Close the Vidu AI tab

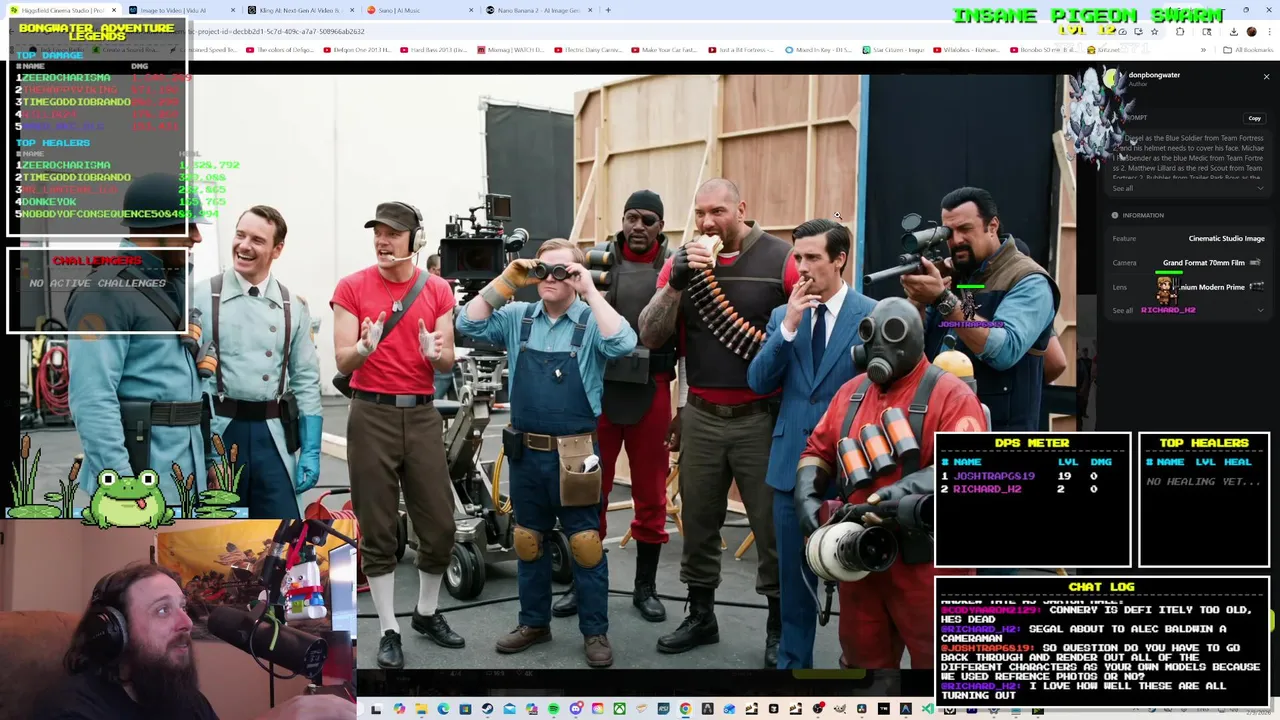pyautogui.click(x=233, y=10)
